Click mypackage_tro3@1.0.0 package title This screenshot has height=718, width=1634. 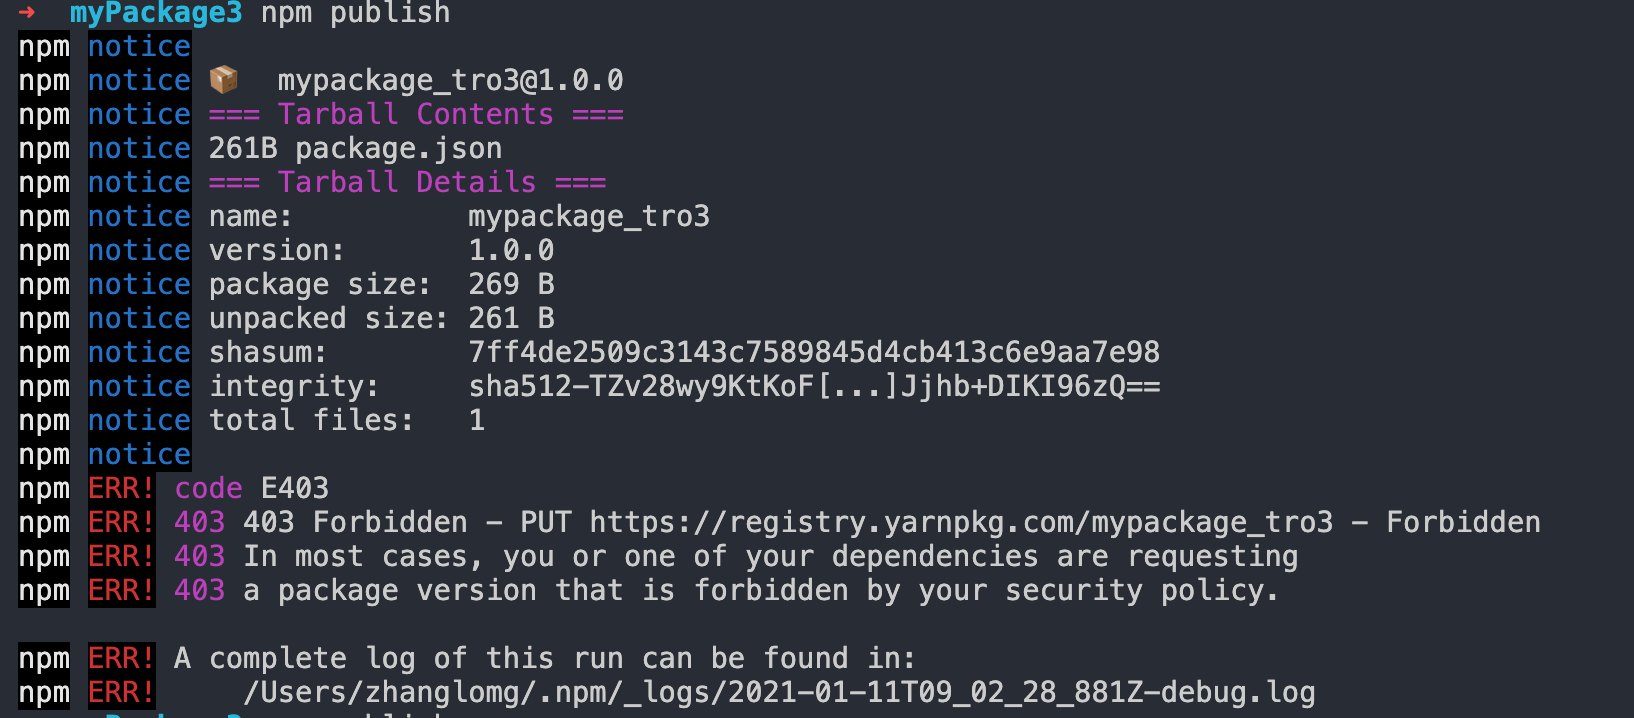450,80
